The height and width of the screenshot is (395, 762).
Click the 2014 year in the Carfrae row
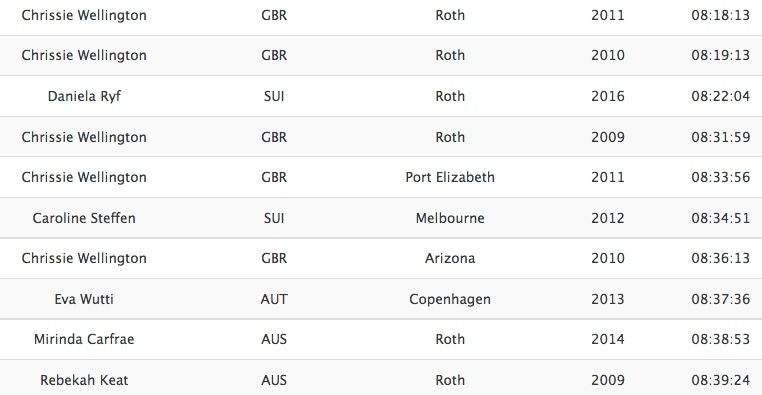608,339
